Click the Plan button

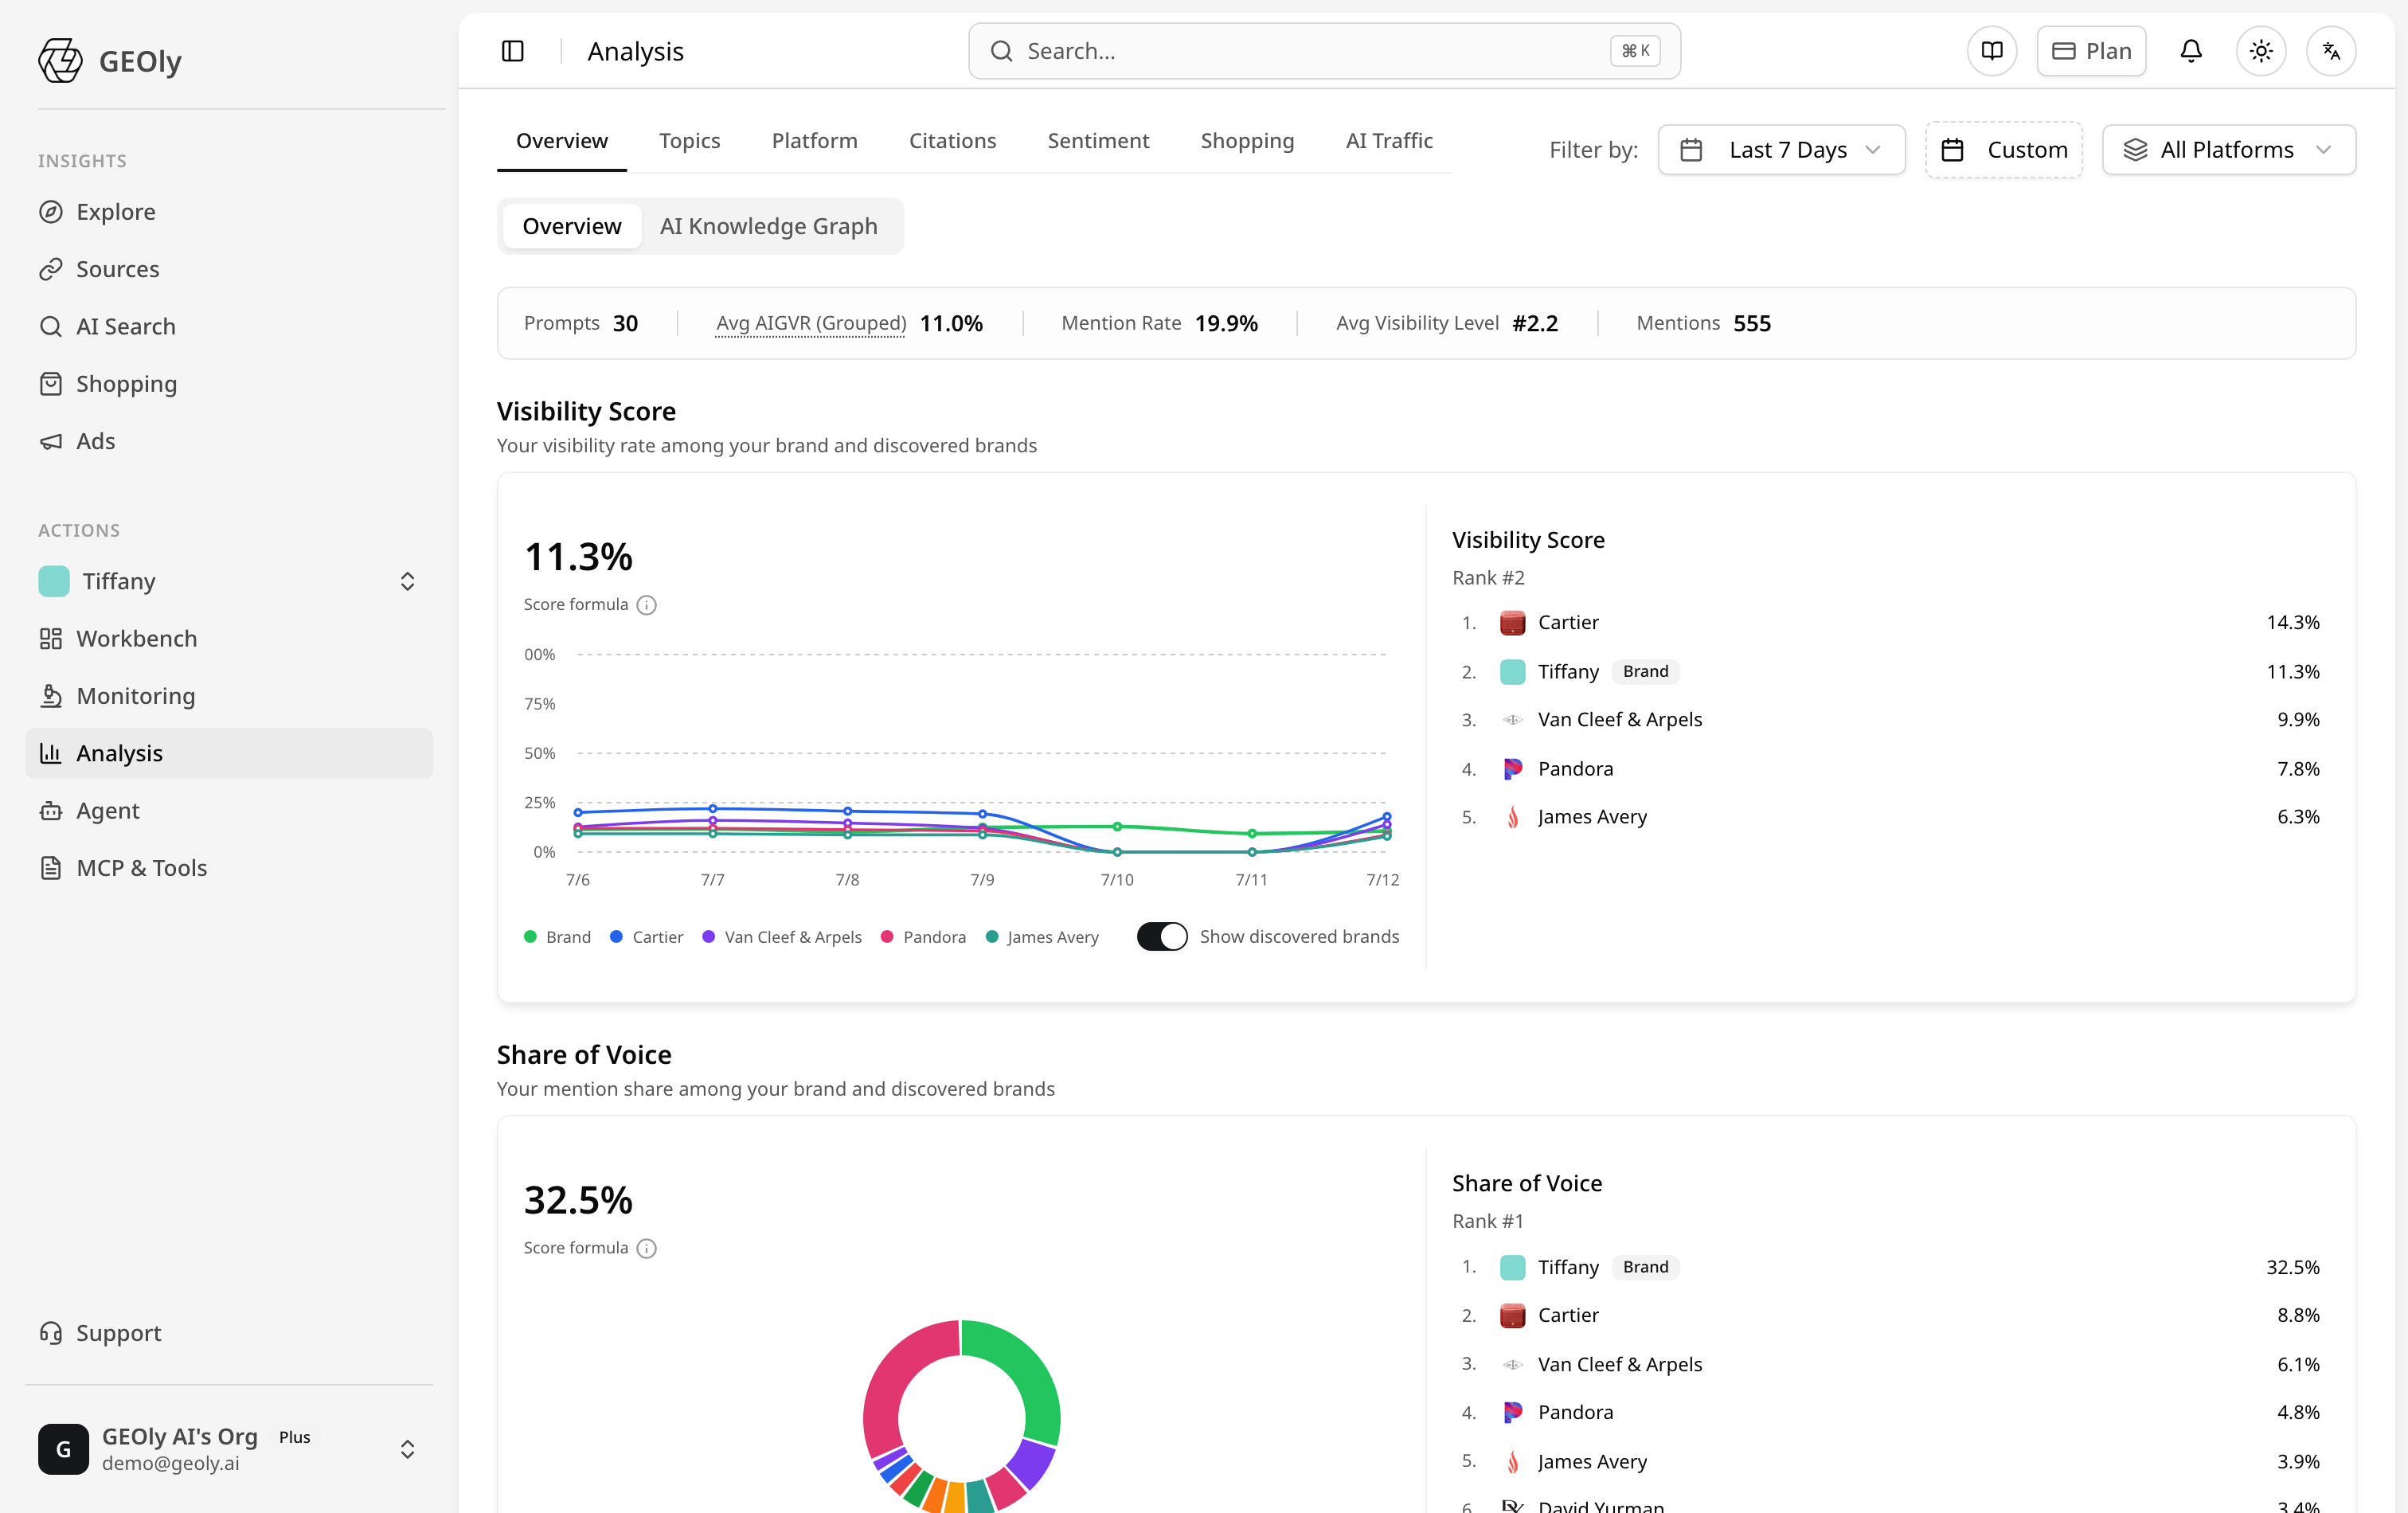point(2091,51)
